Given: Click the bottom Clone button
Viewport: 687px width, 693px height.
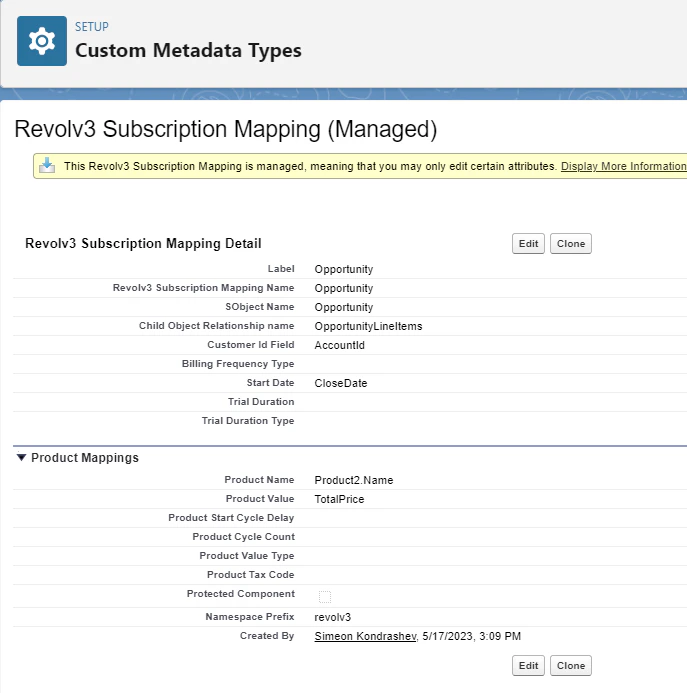Looking at the screenshot, I should tap(571, 666).
